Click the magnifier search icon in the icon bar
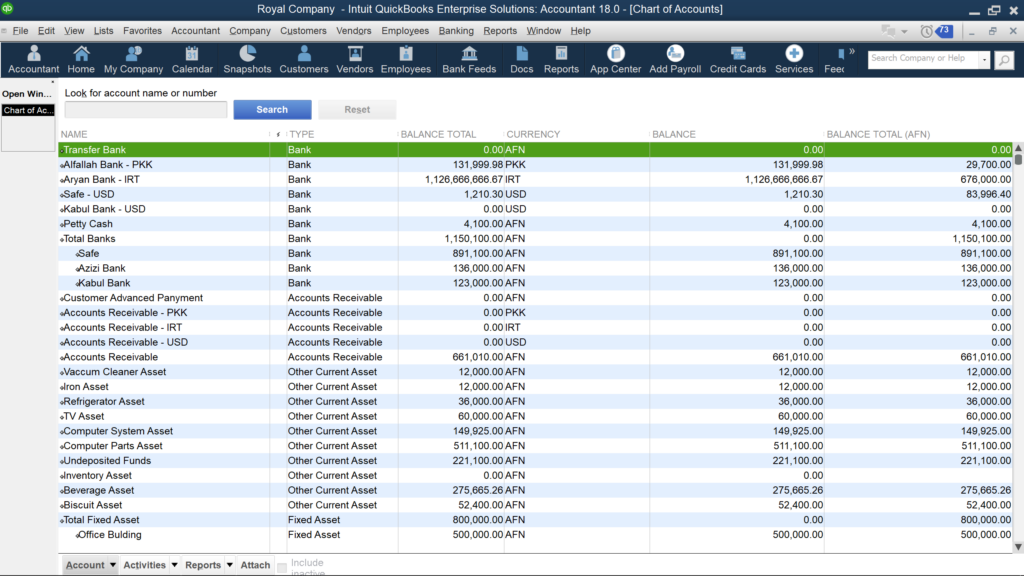 (1004, 60)
